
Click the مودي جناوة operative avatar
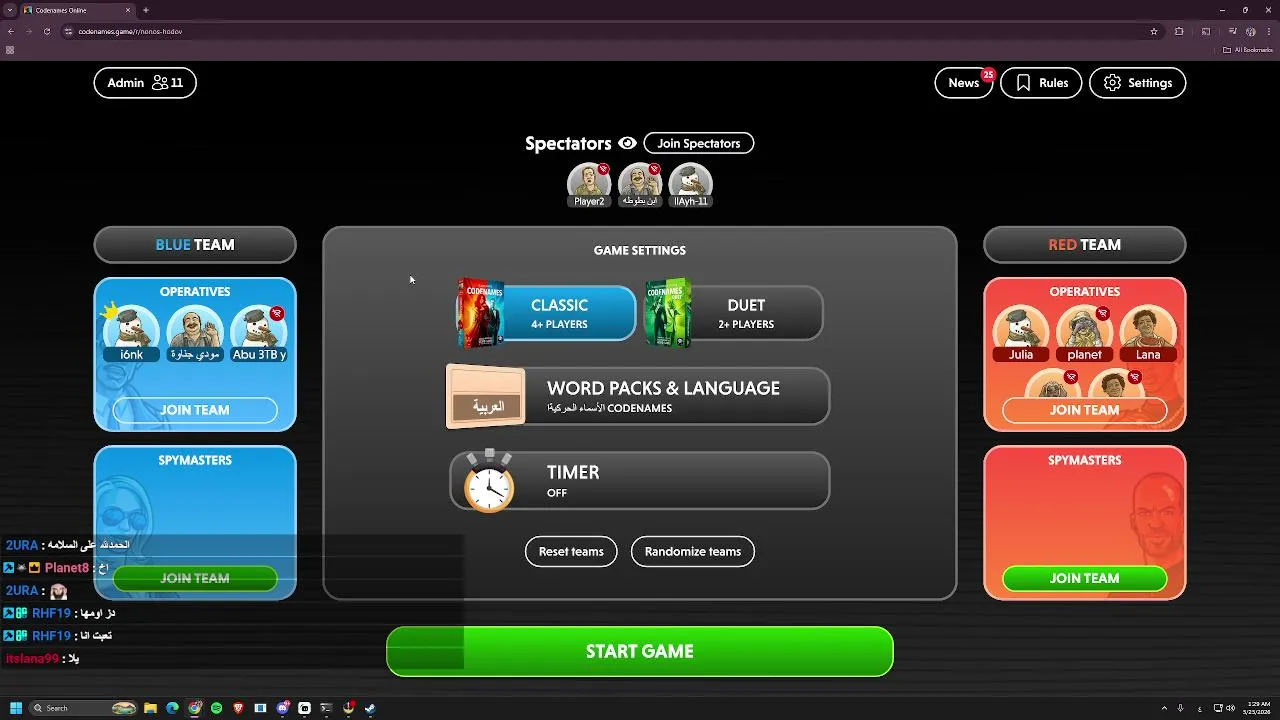tap(195, 332)
